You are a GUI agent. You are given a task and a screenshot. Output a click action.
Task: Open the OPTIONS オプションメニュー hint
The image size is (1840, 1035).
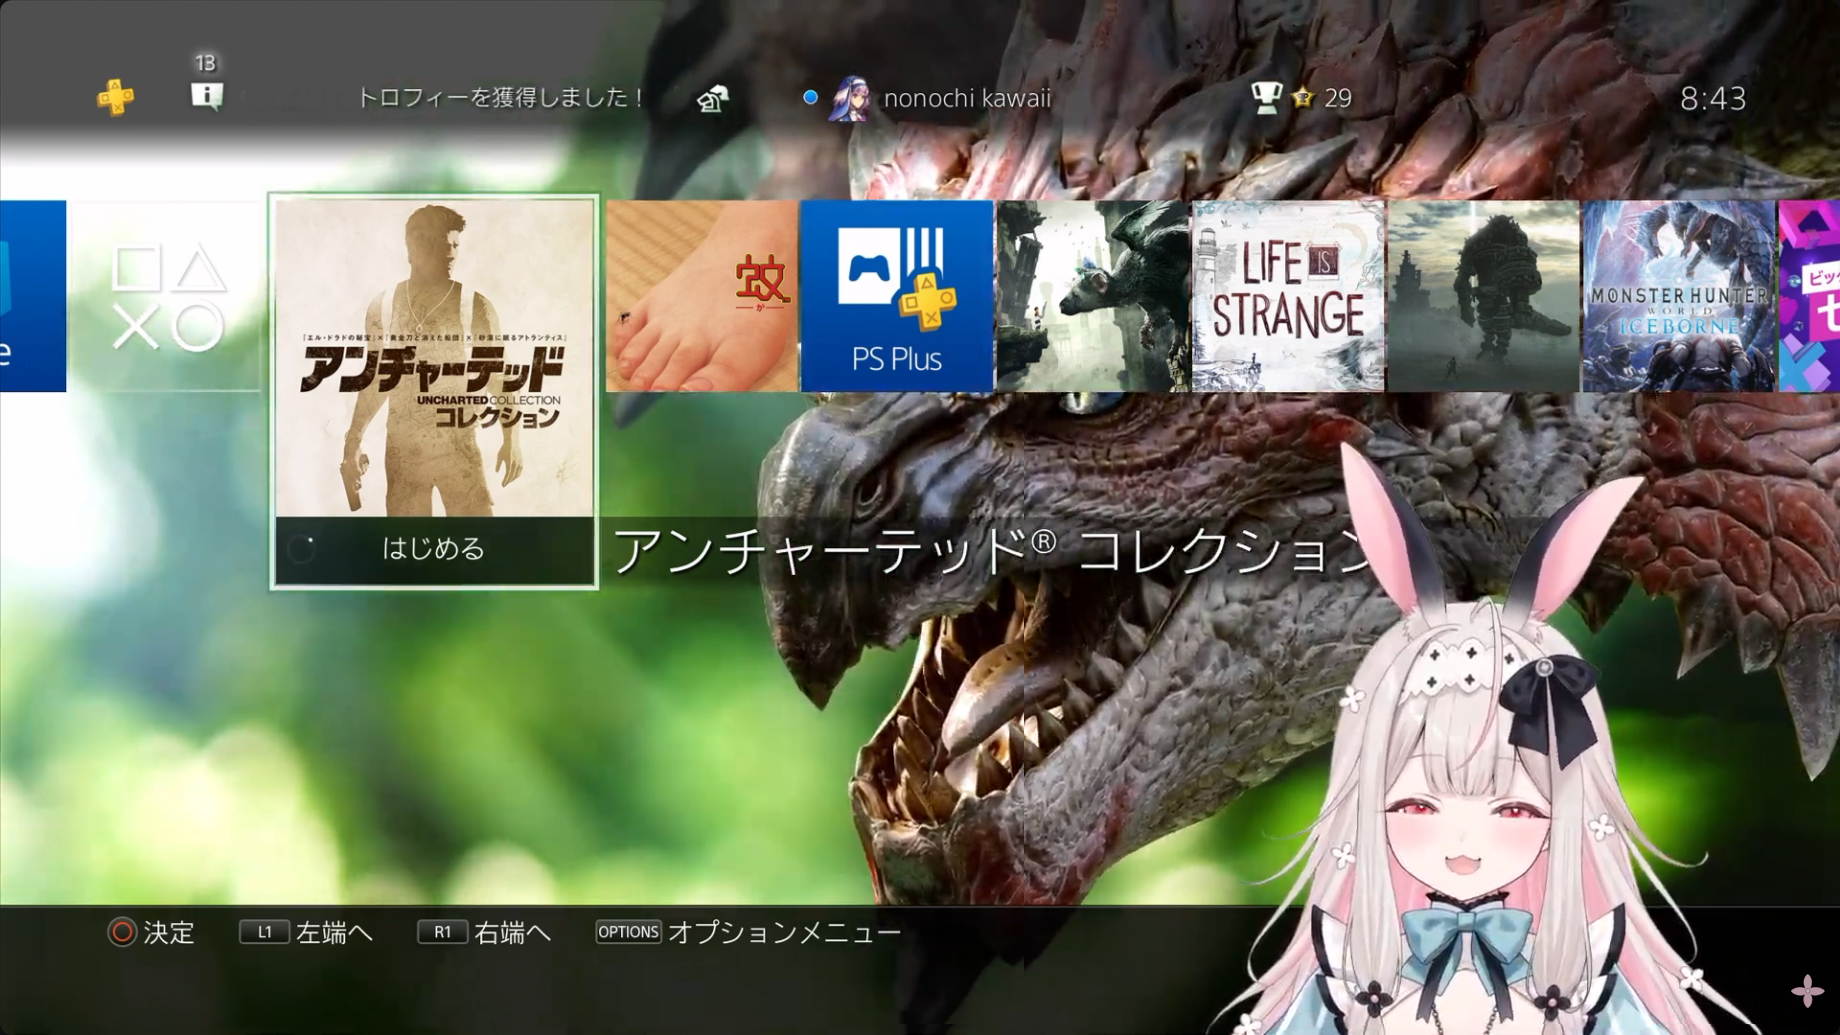click(748, 933)
